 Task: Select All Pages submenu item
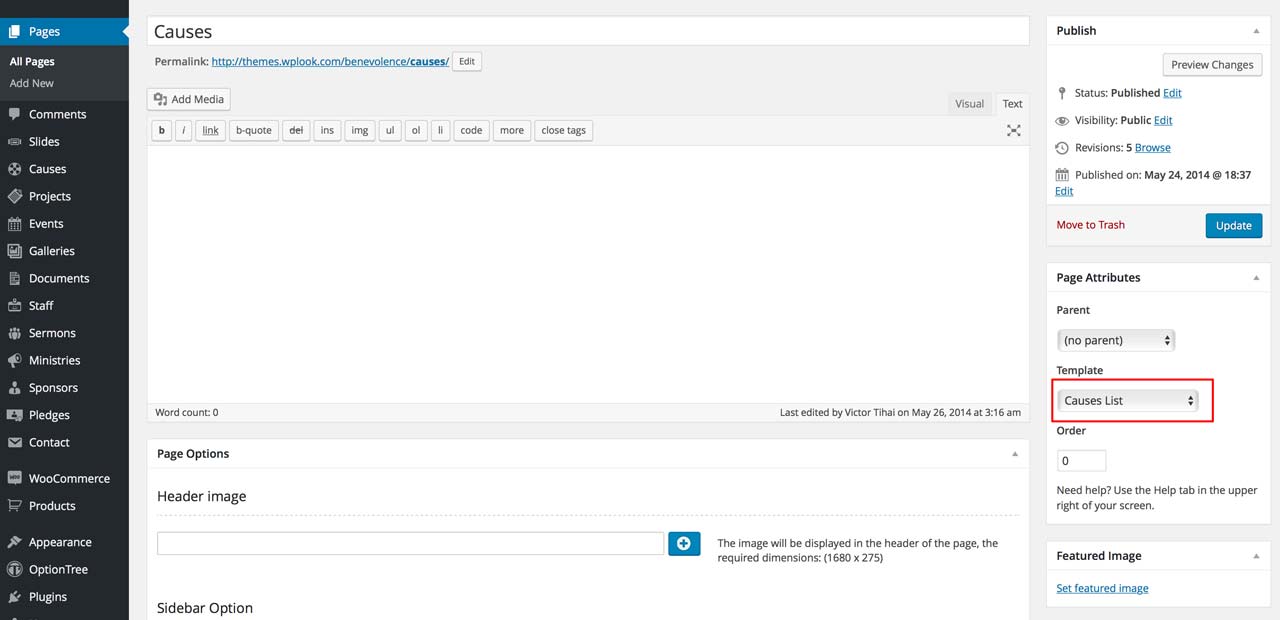point(32,61)
